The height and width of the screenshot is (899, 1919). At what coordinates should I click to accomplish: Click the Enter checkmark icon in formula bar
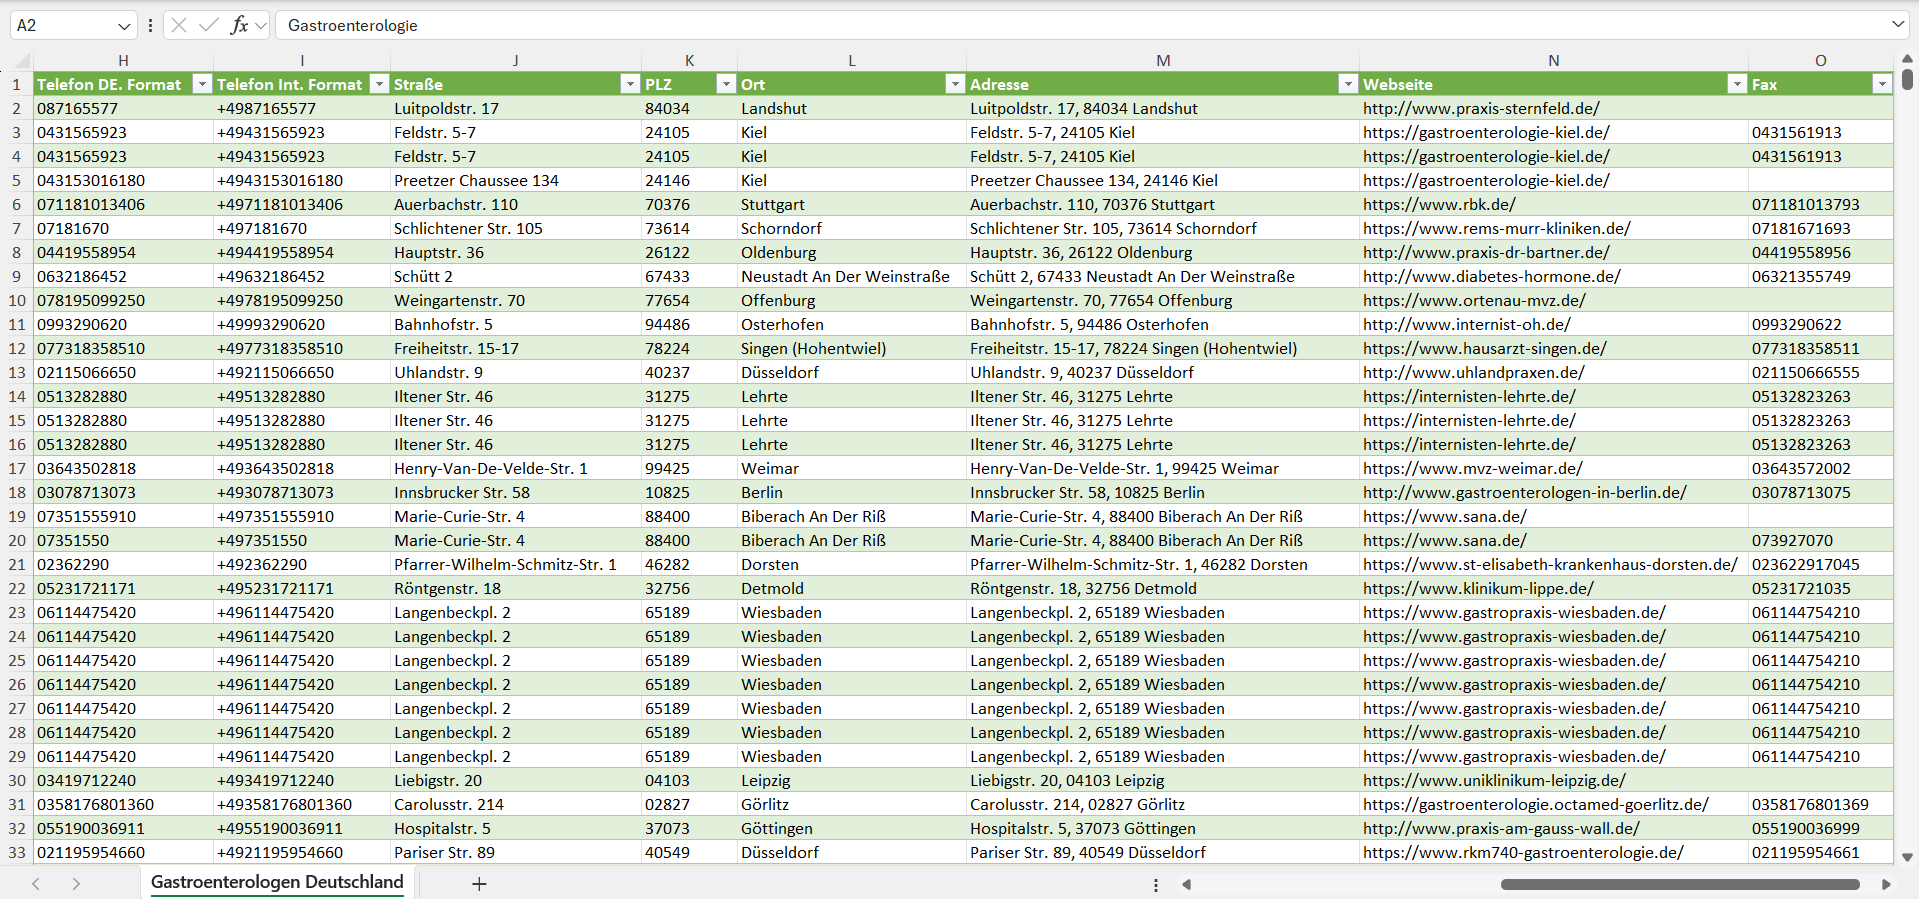point(209,25)
